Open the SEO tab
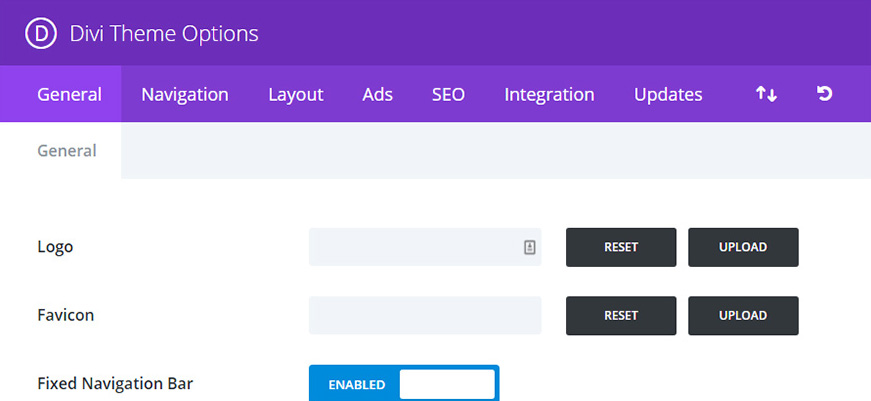Viewport: 871px width, 401px height. coord(448,94)
